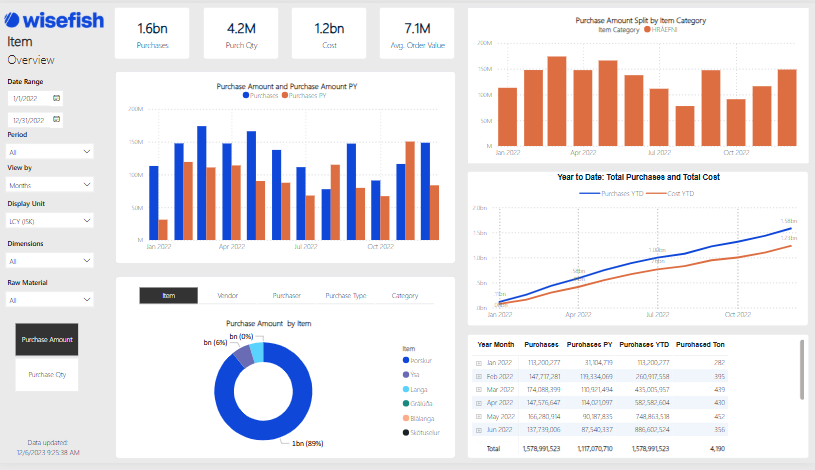
Task: Expand the Jan 2022 table row
Action: pyautogui.click(x=479, y=361)
